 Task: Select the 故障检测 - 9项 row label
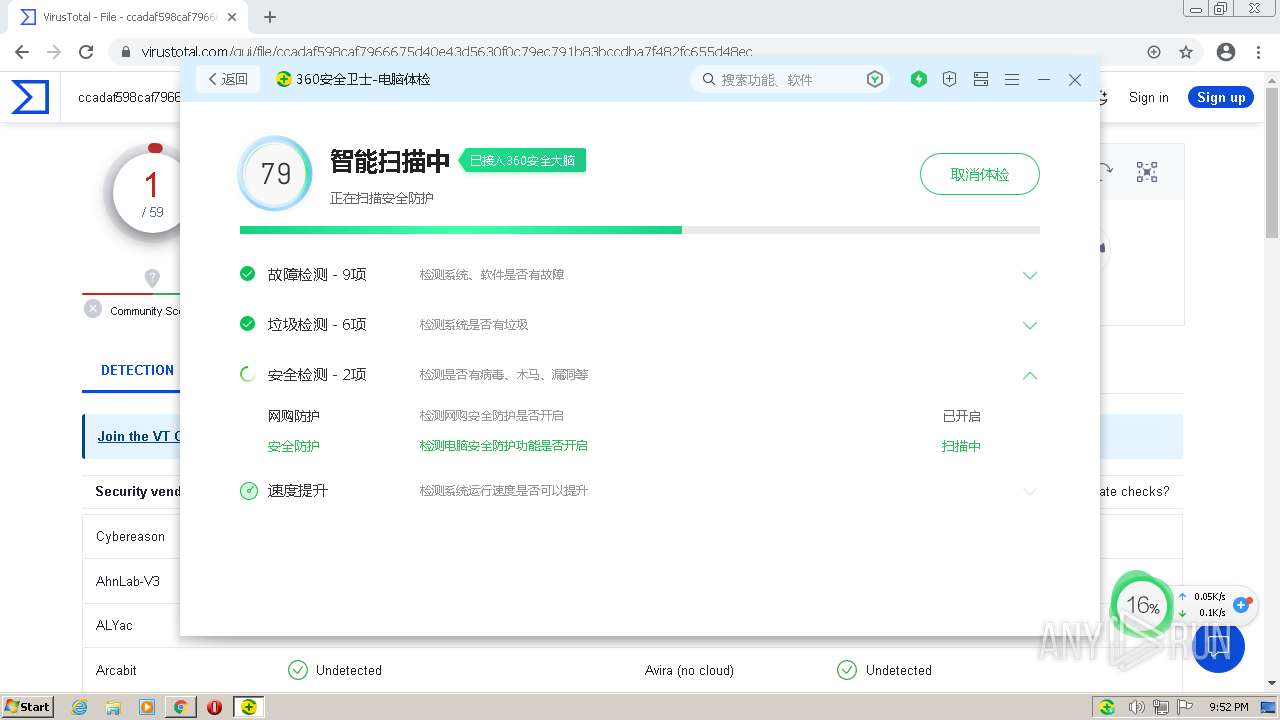(317, 274)
